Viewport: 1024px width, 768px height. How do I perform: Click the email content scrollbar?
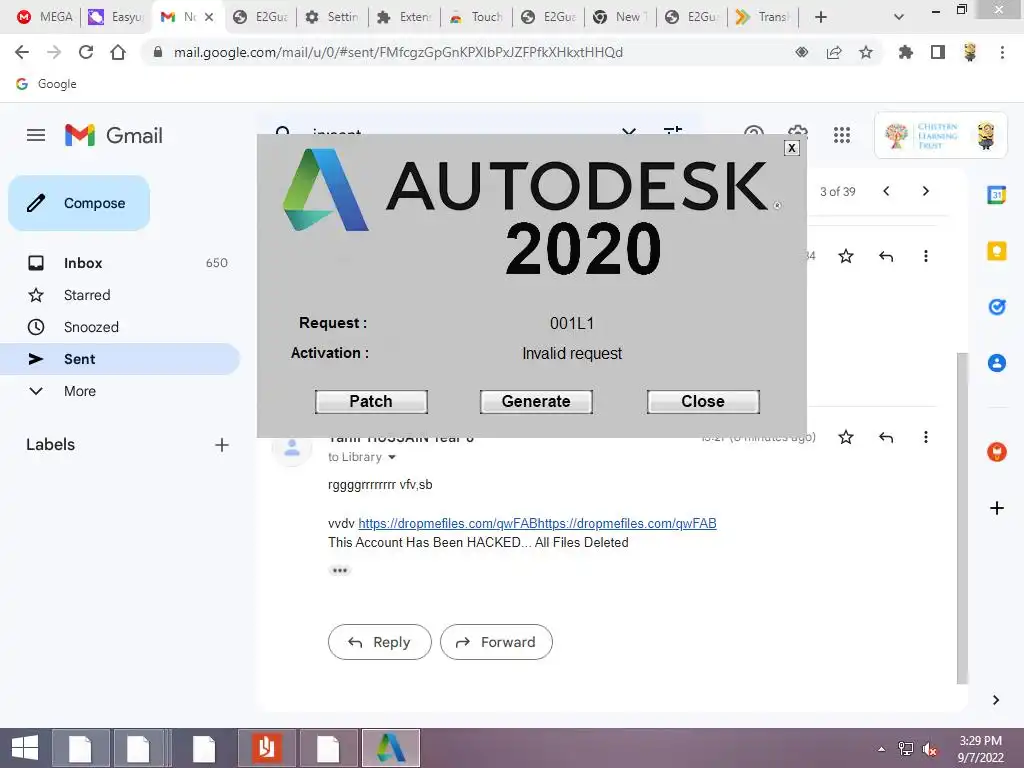(962, 518)
